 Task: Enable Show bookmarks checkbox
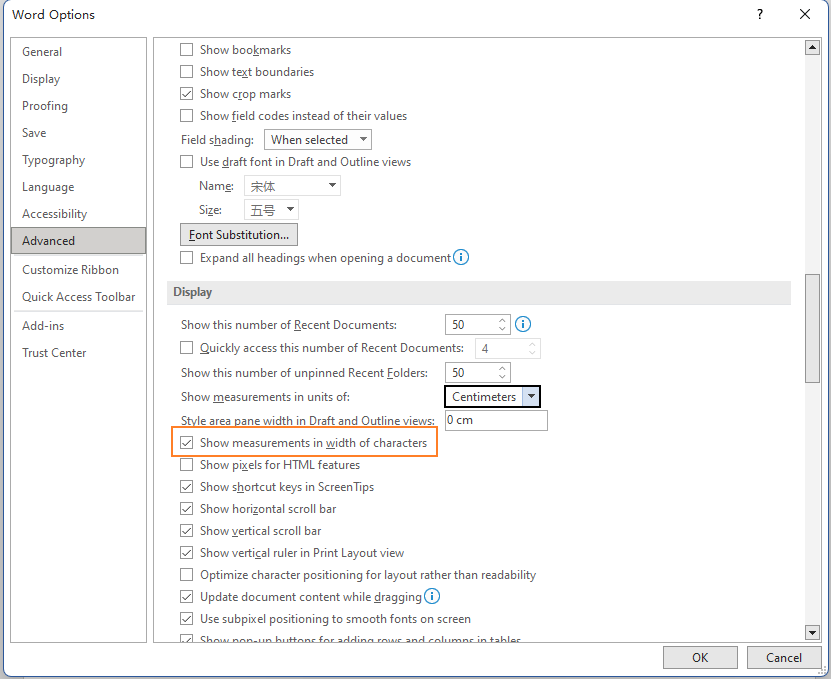coord(187,50)
